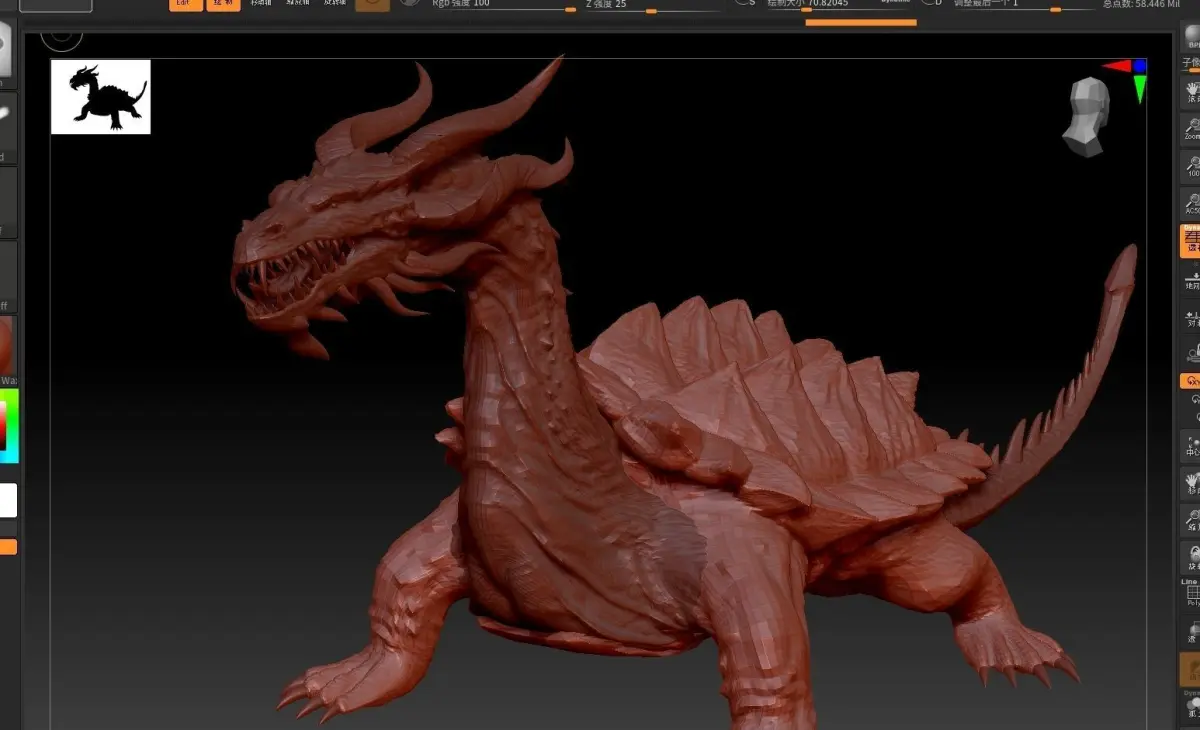
Task: Activate Rotate (旋转) transform mode
Action: [x=335, y=4]
